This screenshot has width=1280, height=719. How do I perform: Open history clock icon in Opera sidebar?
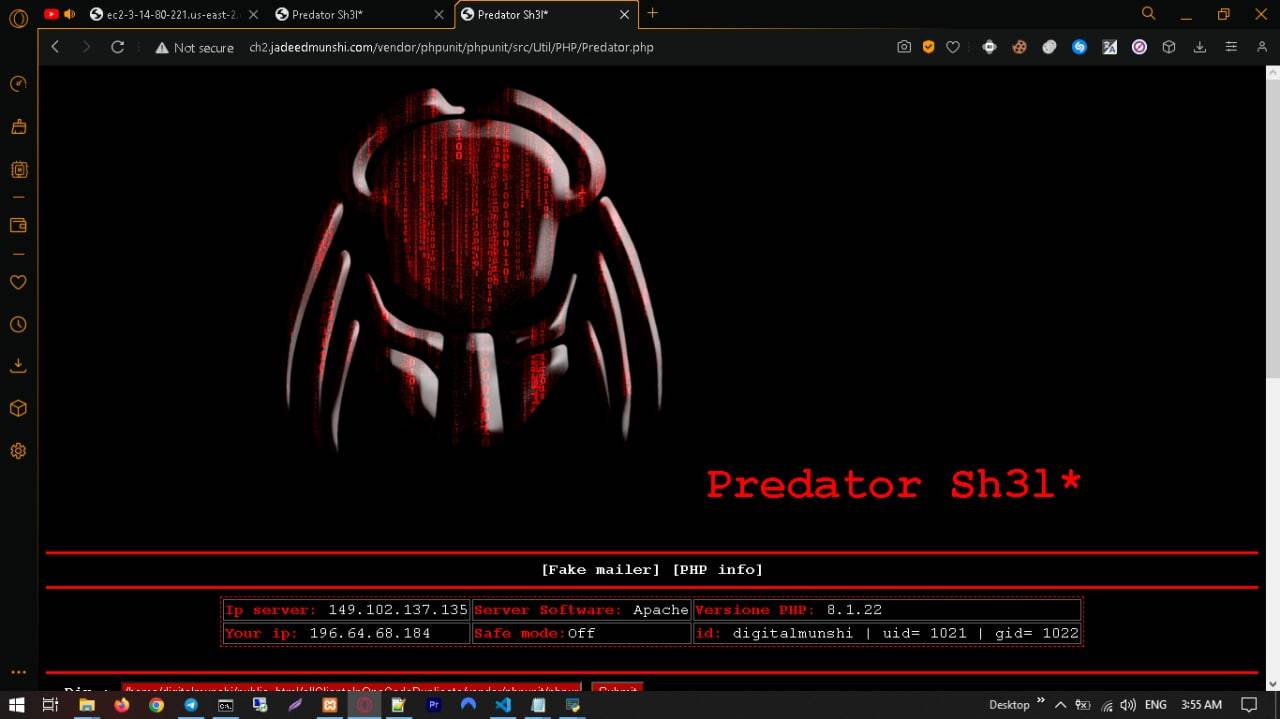pyautogui.click(x=18, y=325)
